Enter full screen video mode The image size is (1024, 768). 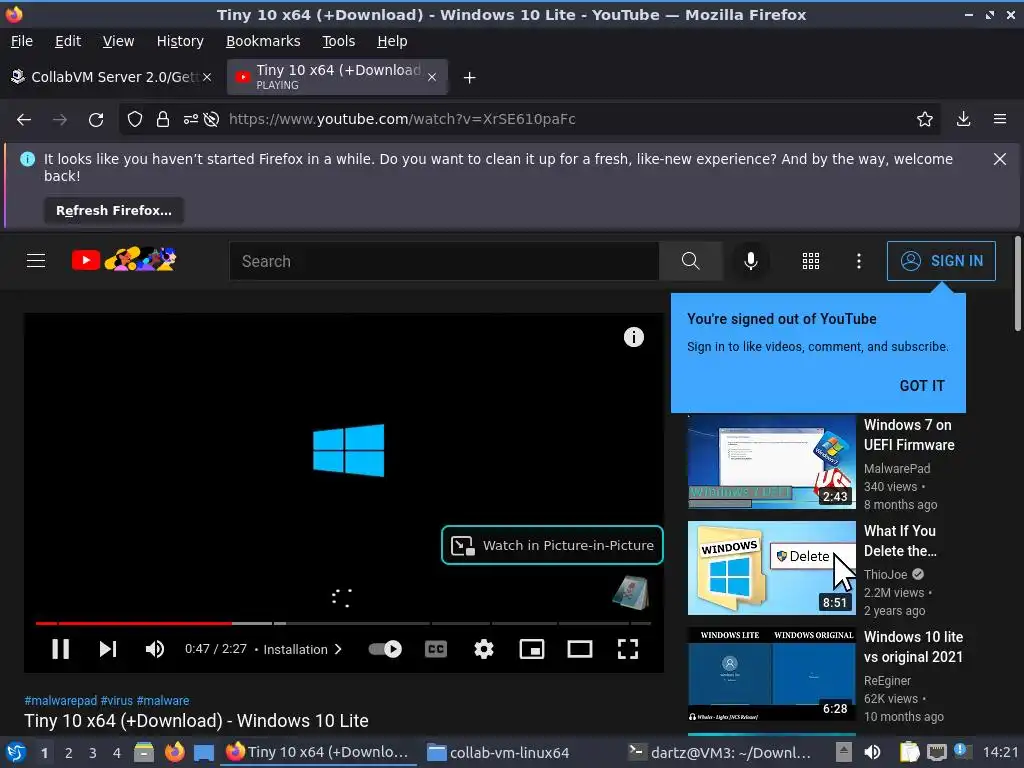(628, 649)
